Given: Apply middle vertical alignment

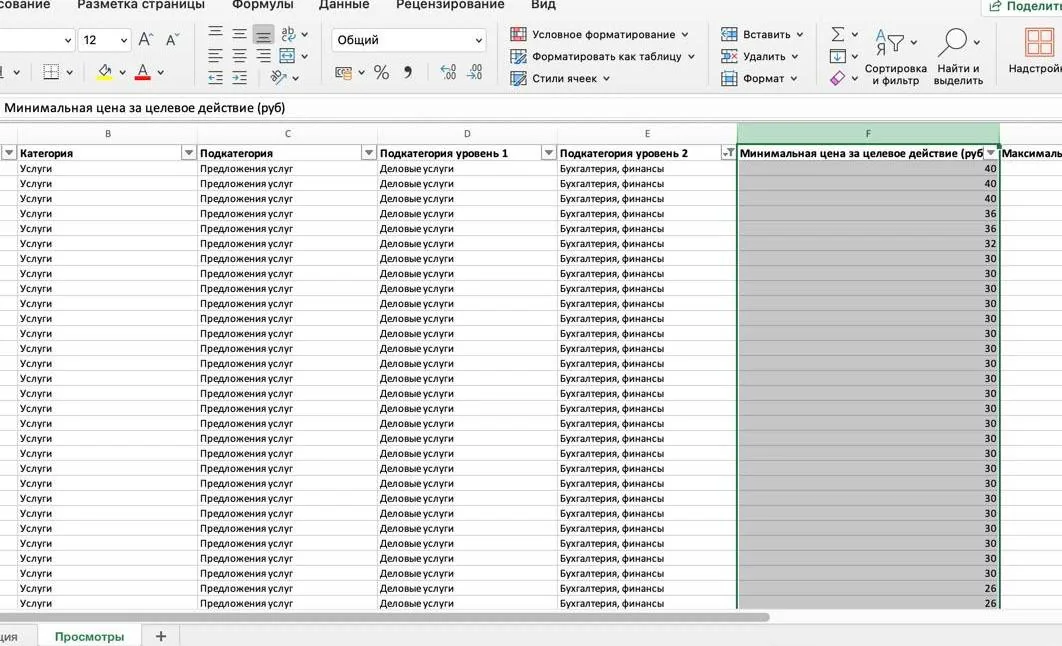Looking at the screenshot, I should tap(240, 34).
